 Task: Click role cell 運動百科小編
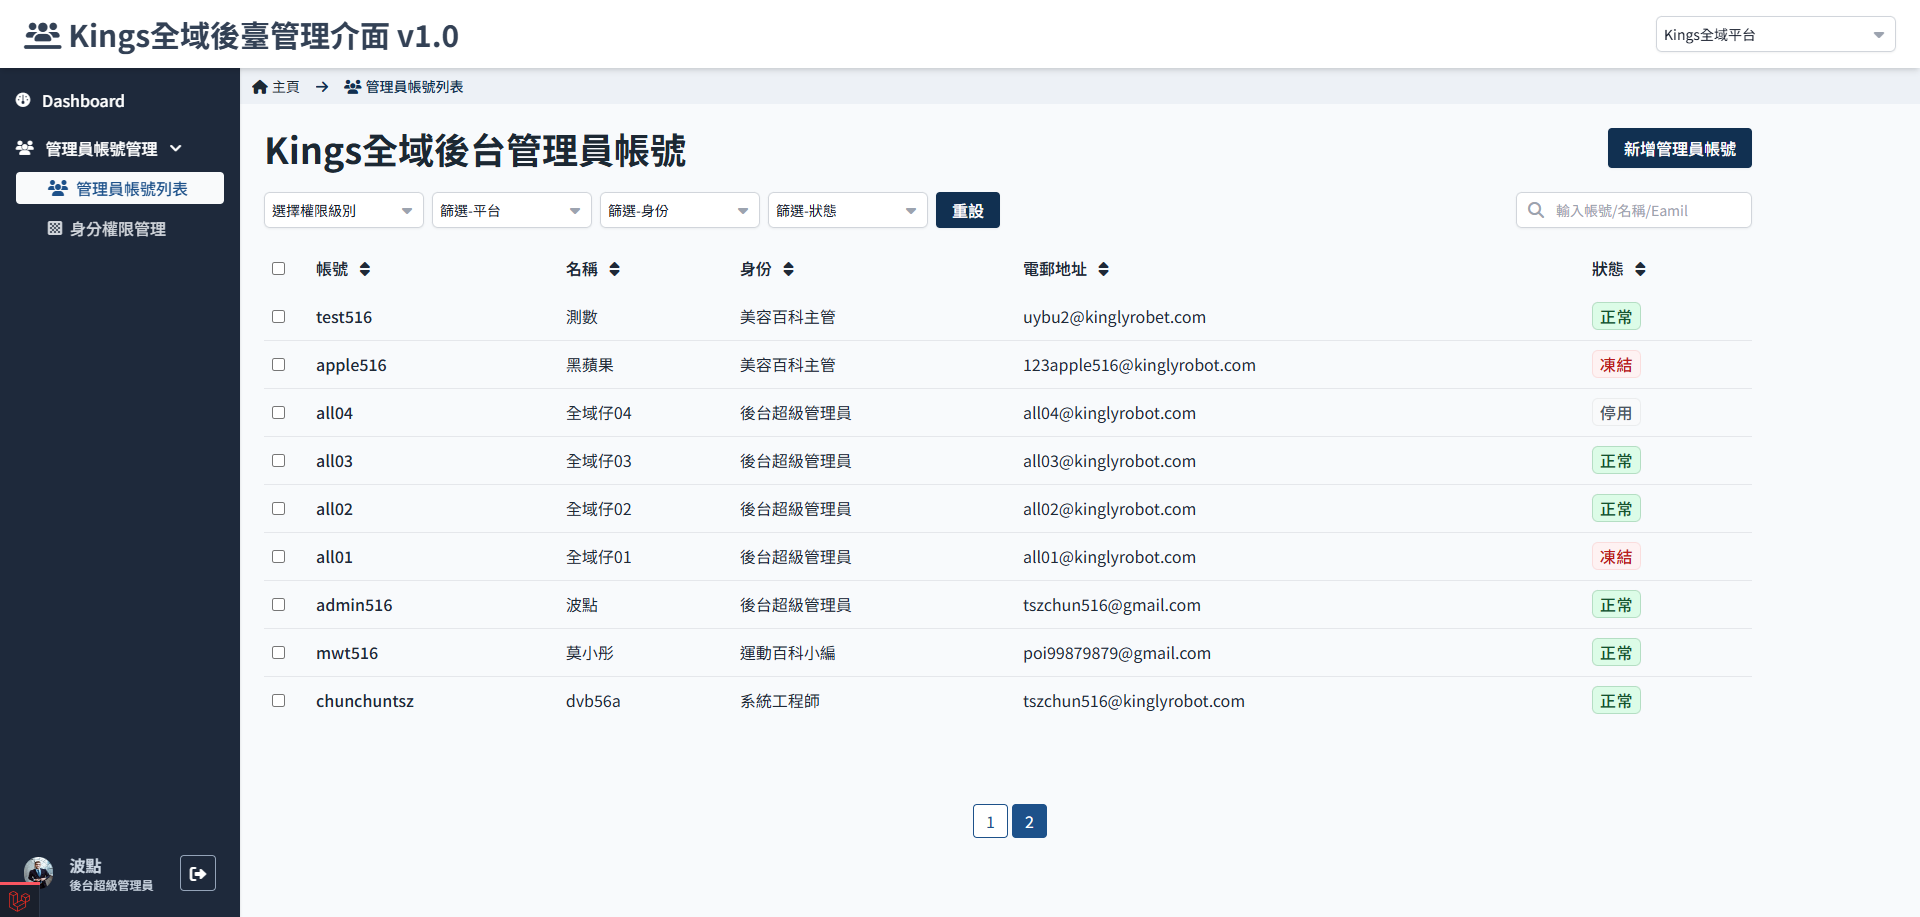[x=788, y=653]
